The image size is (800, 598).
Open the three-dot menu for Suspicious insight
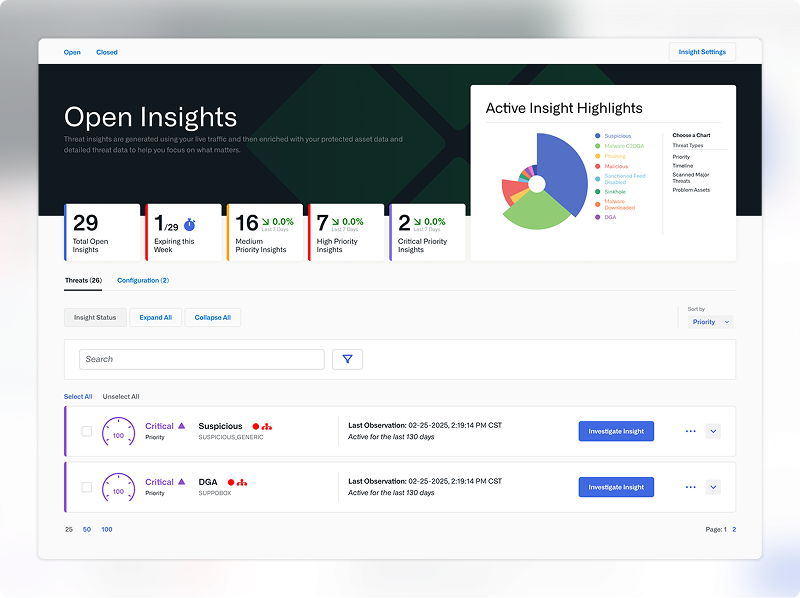[x=690, y=431]
